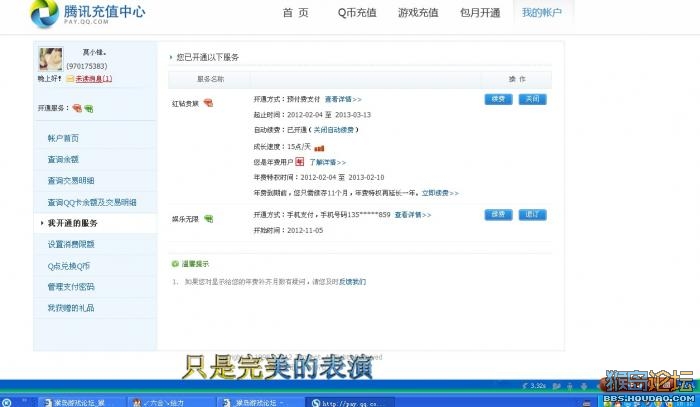700x407 pixels.
Task: Click the taskbar quick-launch icon at left edge
Action: pyautogui.click(x=7, y=403)
